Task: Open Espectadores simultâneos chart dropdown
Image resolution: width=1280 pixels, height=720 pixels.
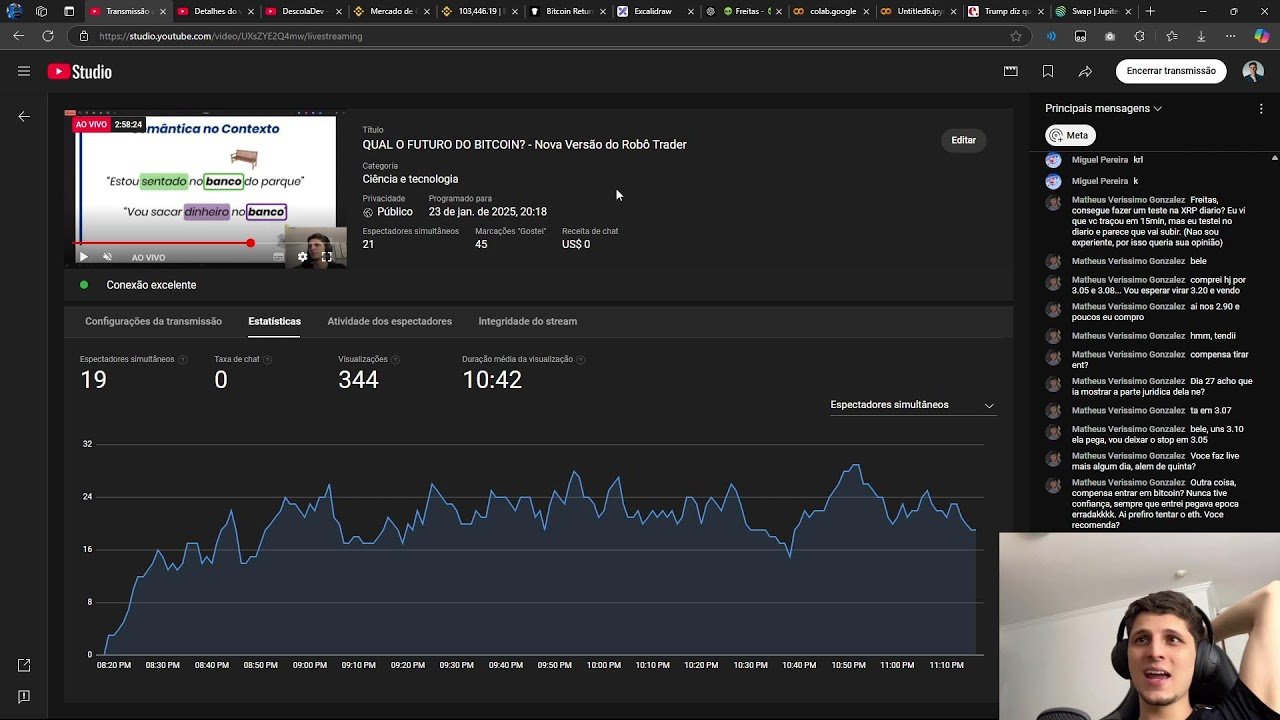Action: pyautogui.click(x=912, y=405)
